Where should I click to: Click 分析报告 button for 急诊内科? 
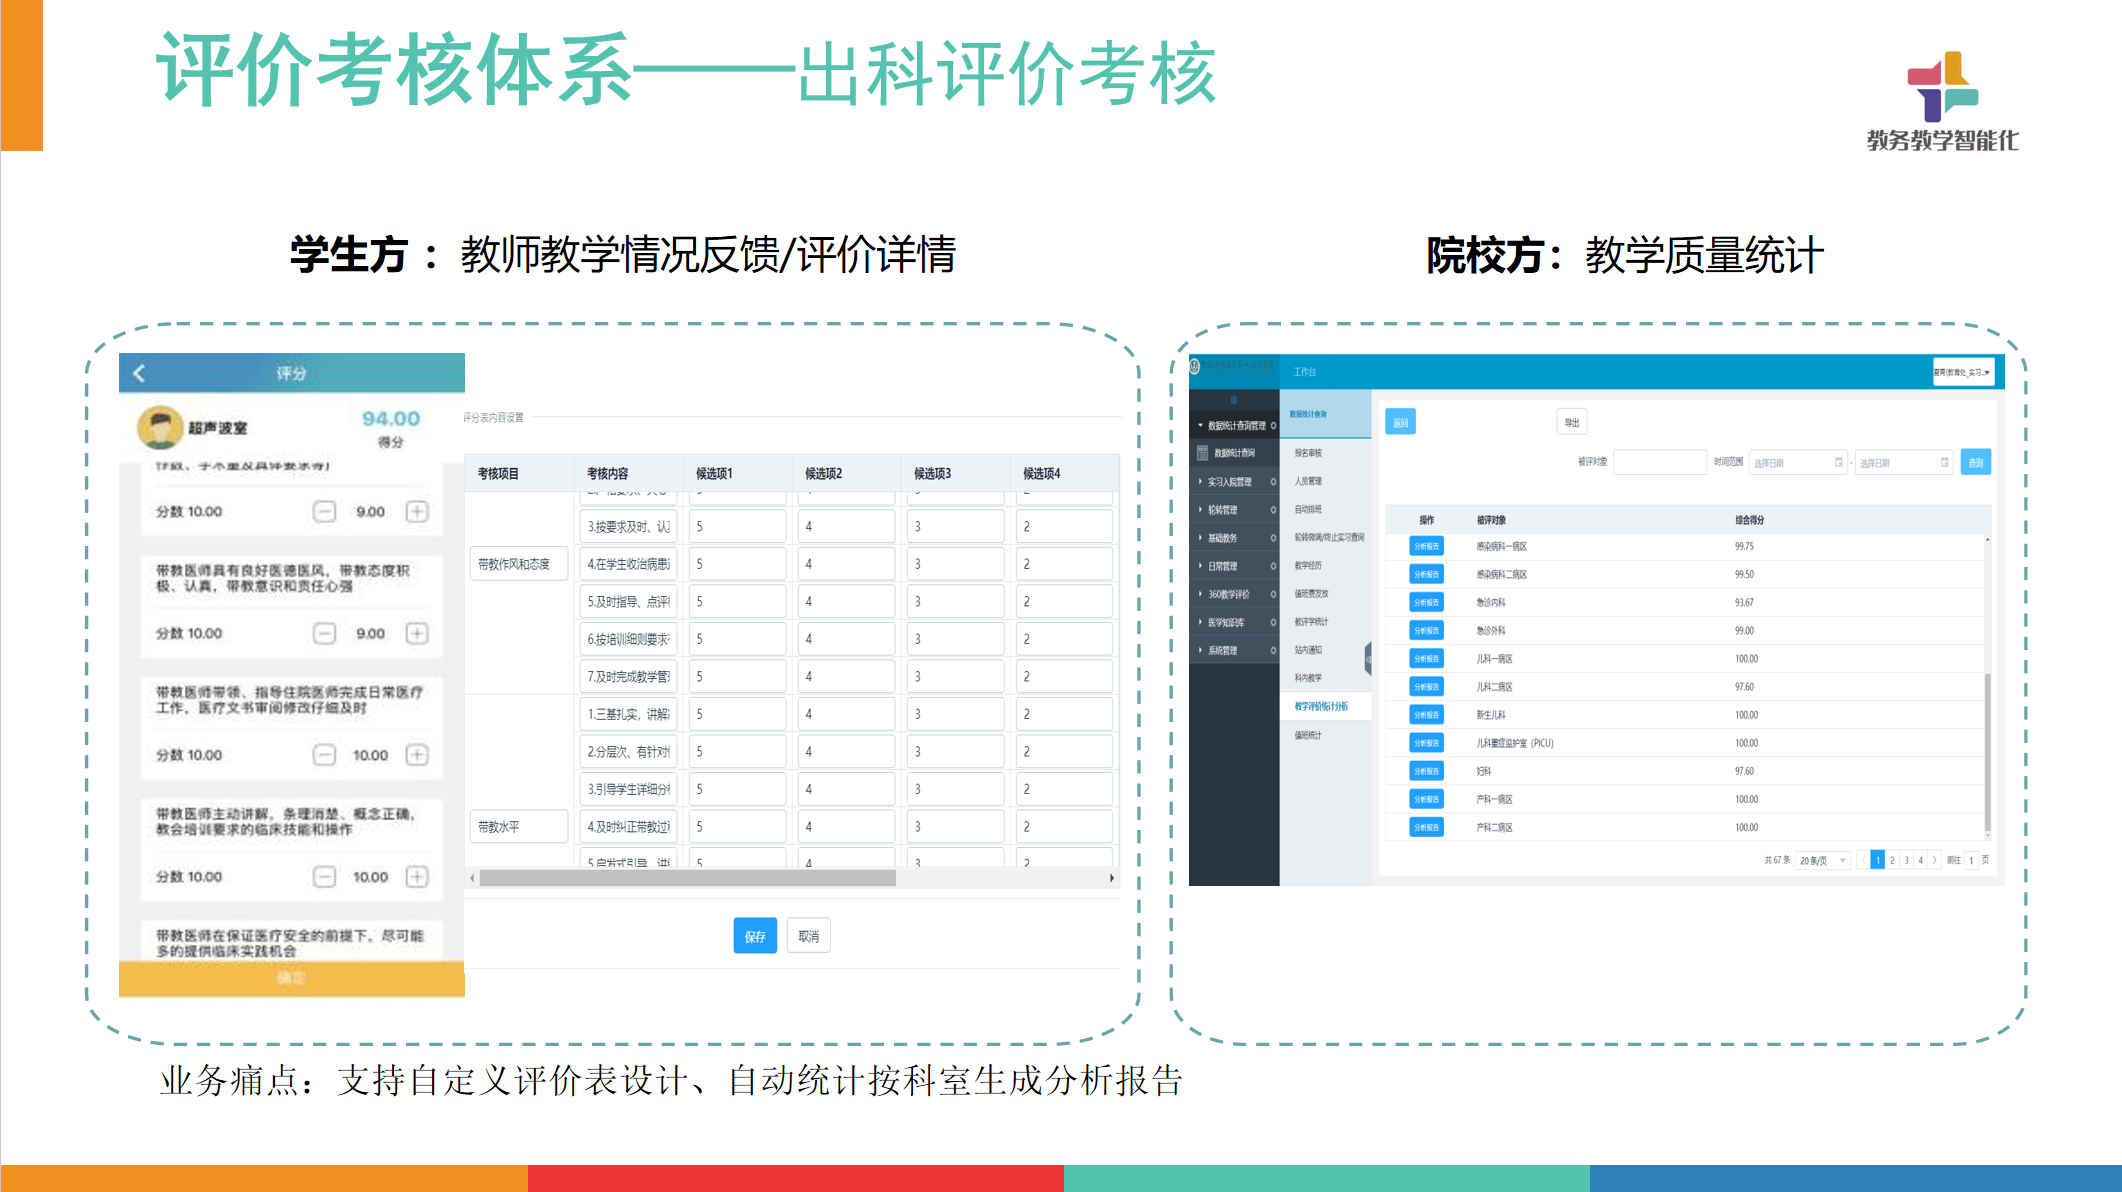click(1426, 602)
